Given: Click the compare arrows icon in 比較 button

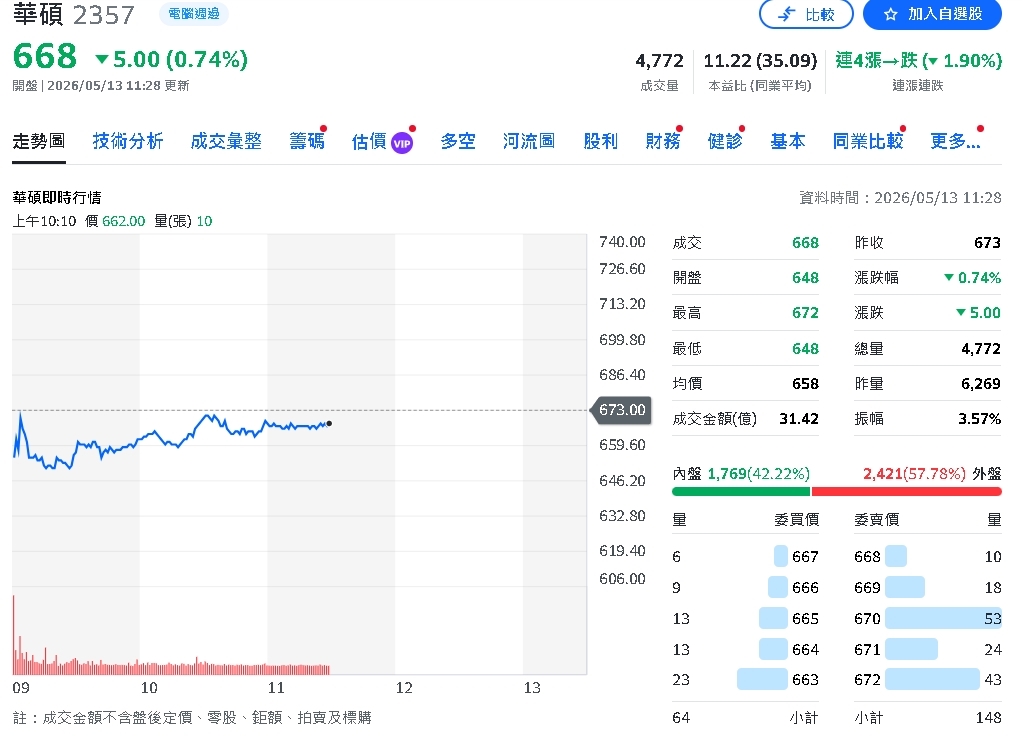Looking at the screenshot, I should [x=787, y=14].
